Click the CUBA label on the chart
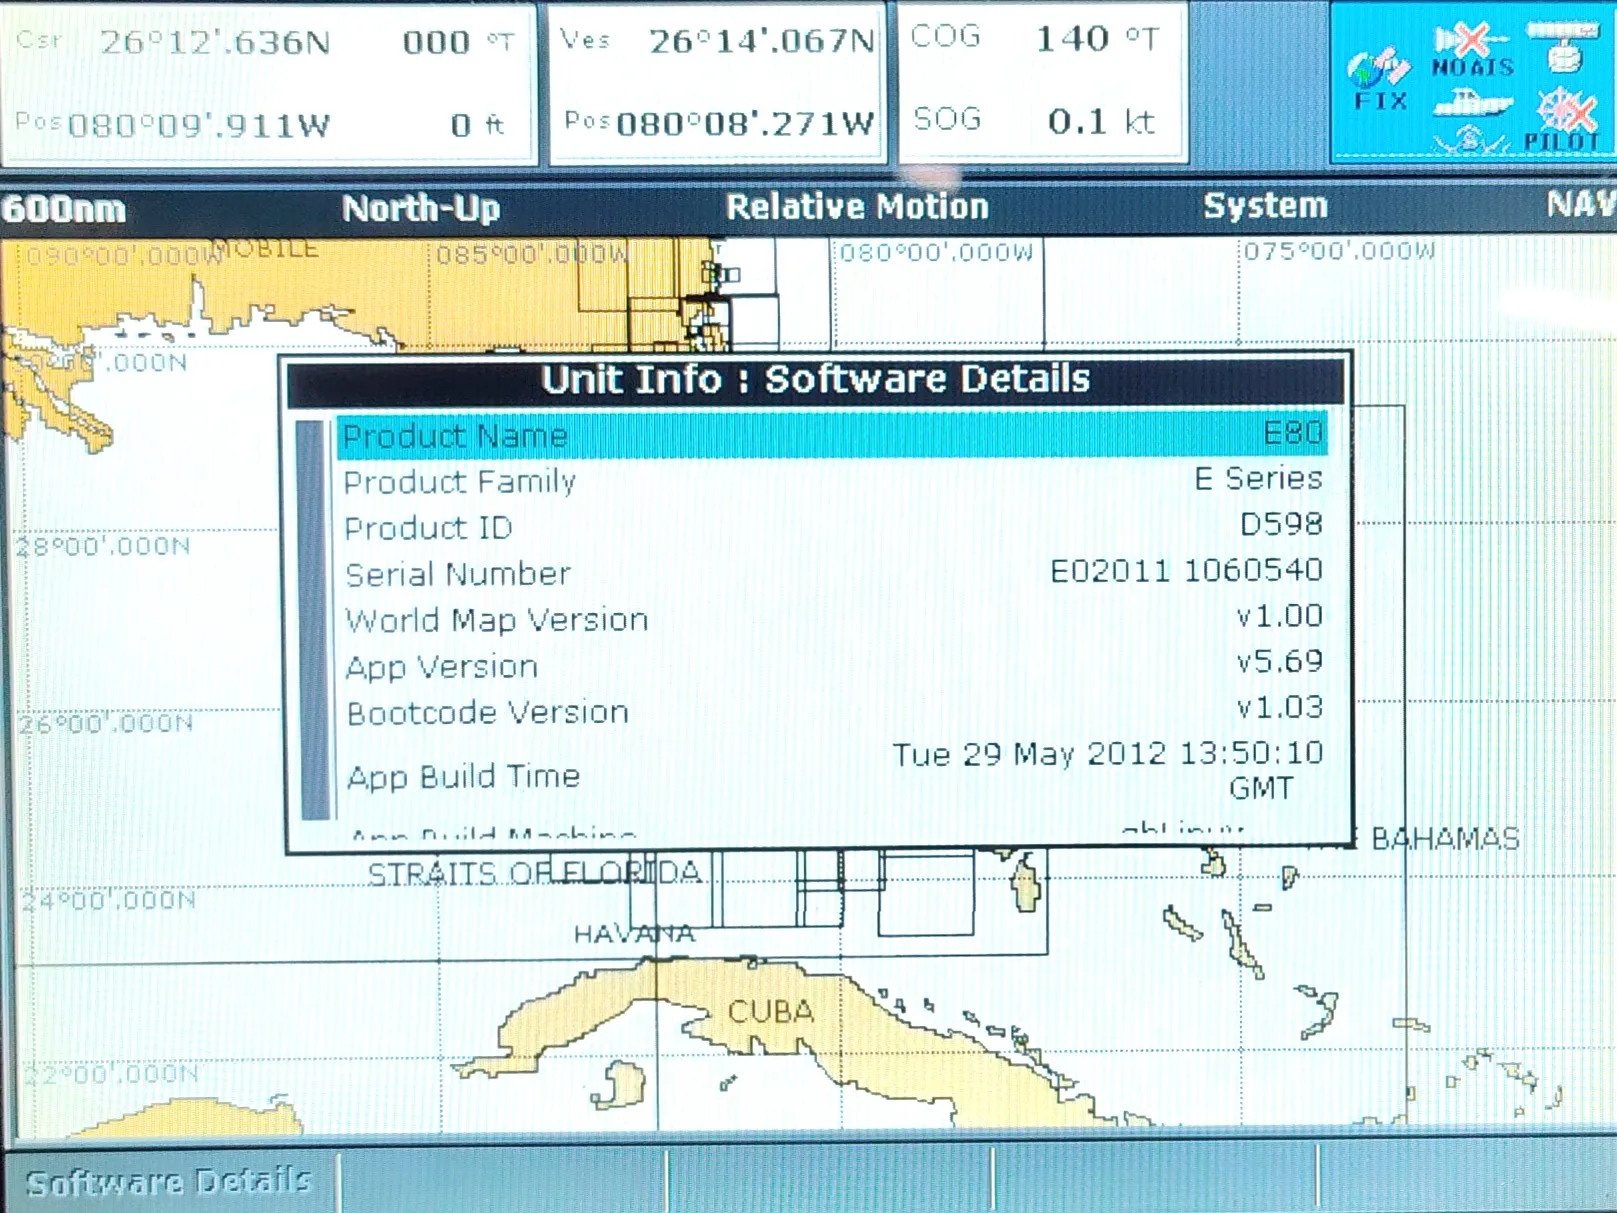Screen dimensions: 1617x1213 (771, 1012)
